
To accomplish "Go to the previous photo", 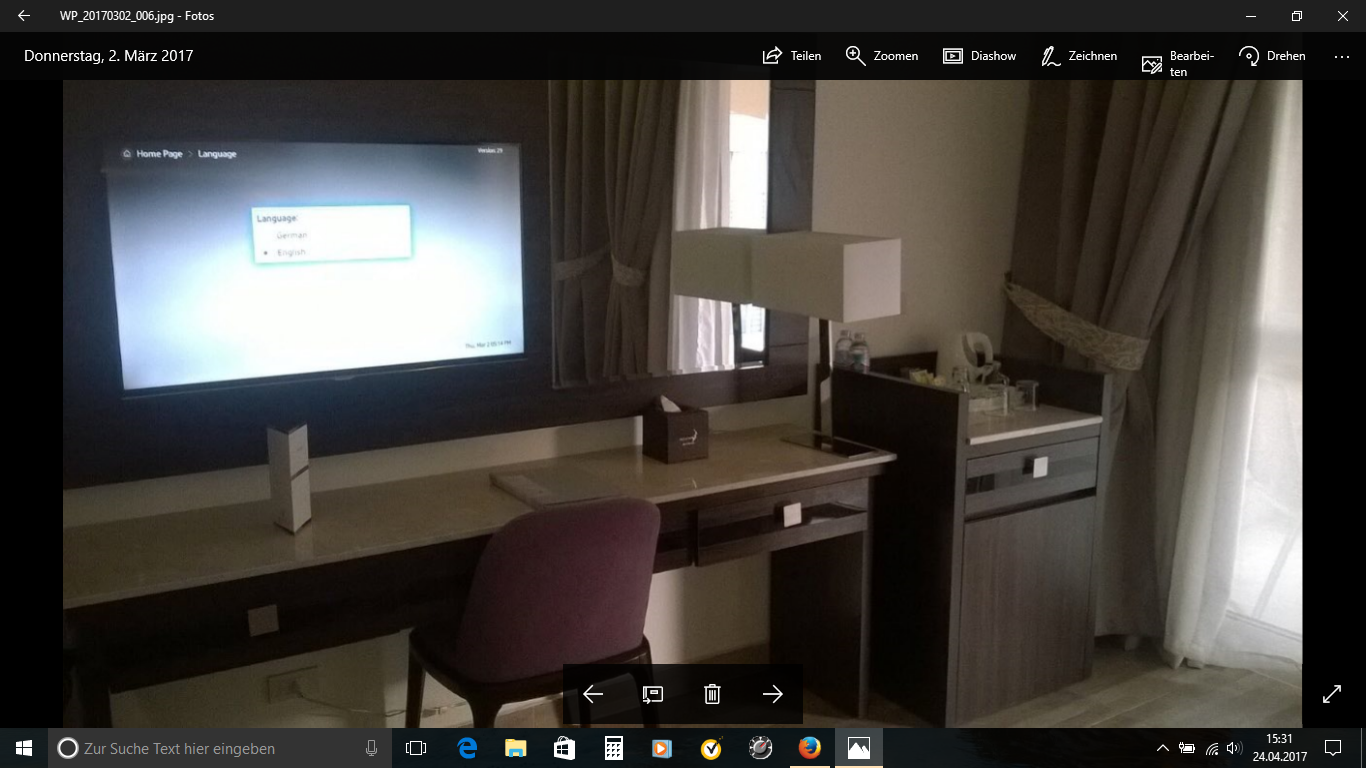I will coord(593,694).
